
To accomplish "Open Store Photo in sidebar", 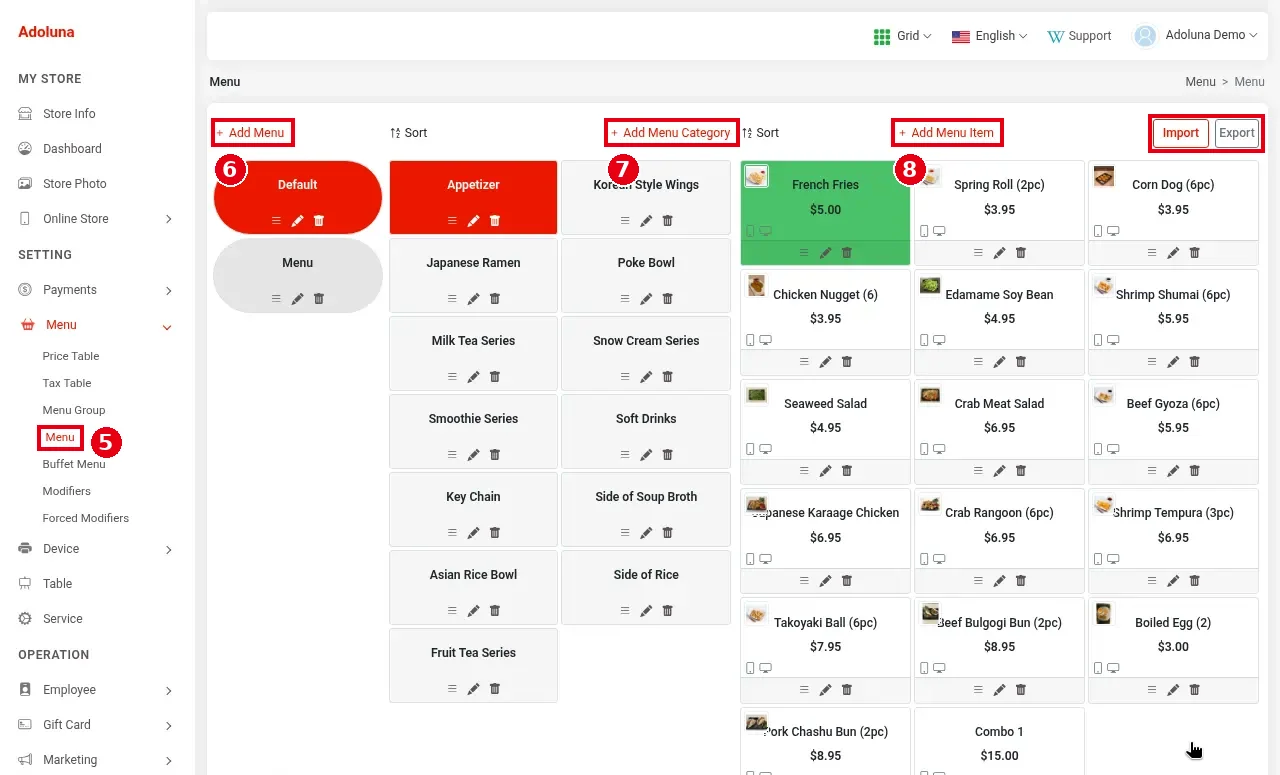I will [75, 184].
